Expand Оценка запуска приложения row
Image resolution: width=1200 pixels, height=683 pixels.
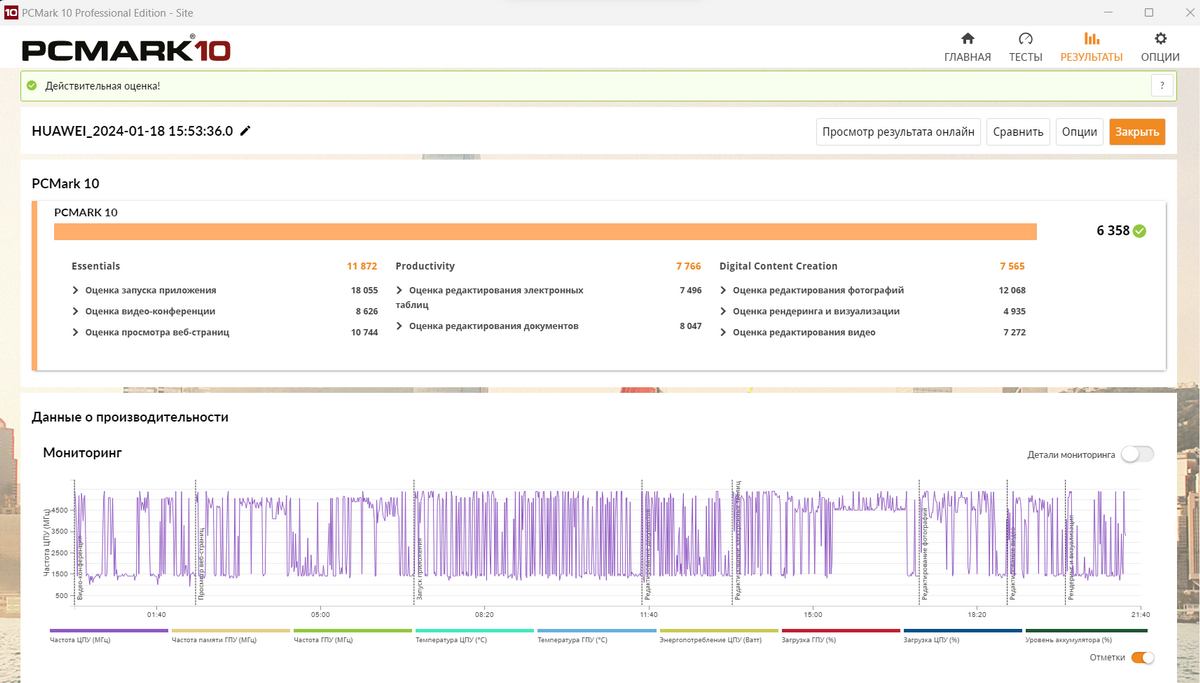pyautogui.click(x=224, y=290)
